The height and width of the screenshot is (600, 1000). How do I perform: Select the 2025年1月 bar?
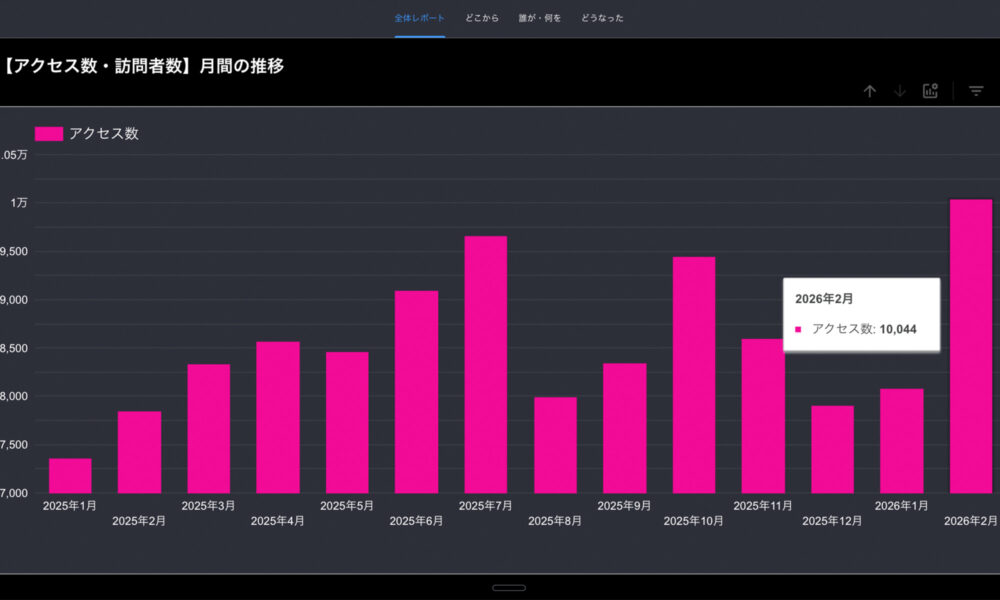click(70, 476)
